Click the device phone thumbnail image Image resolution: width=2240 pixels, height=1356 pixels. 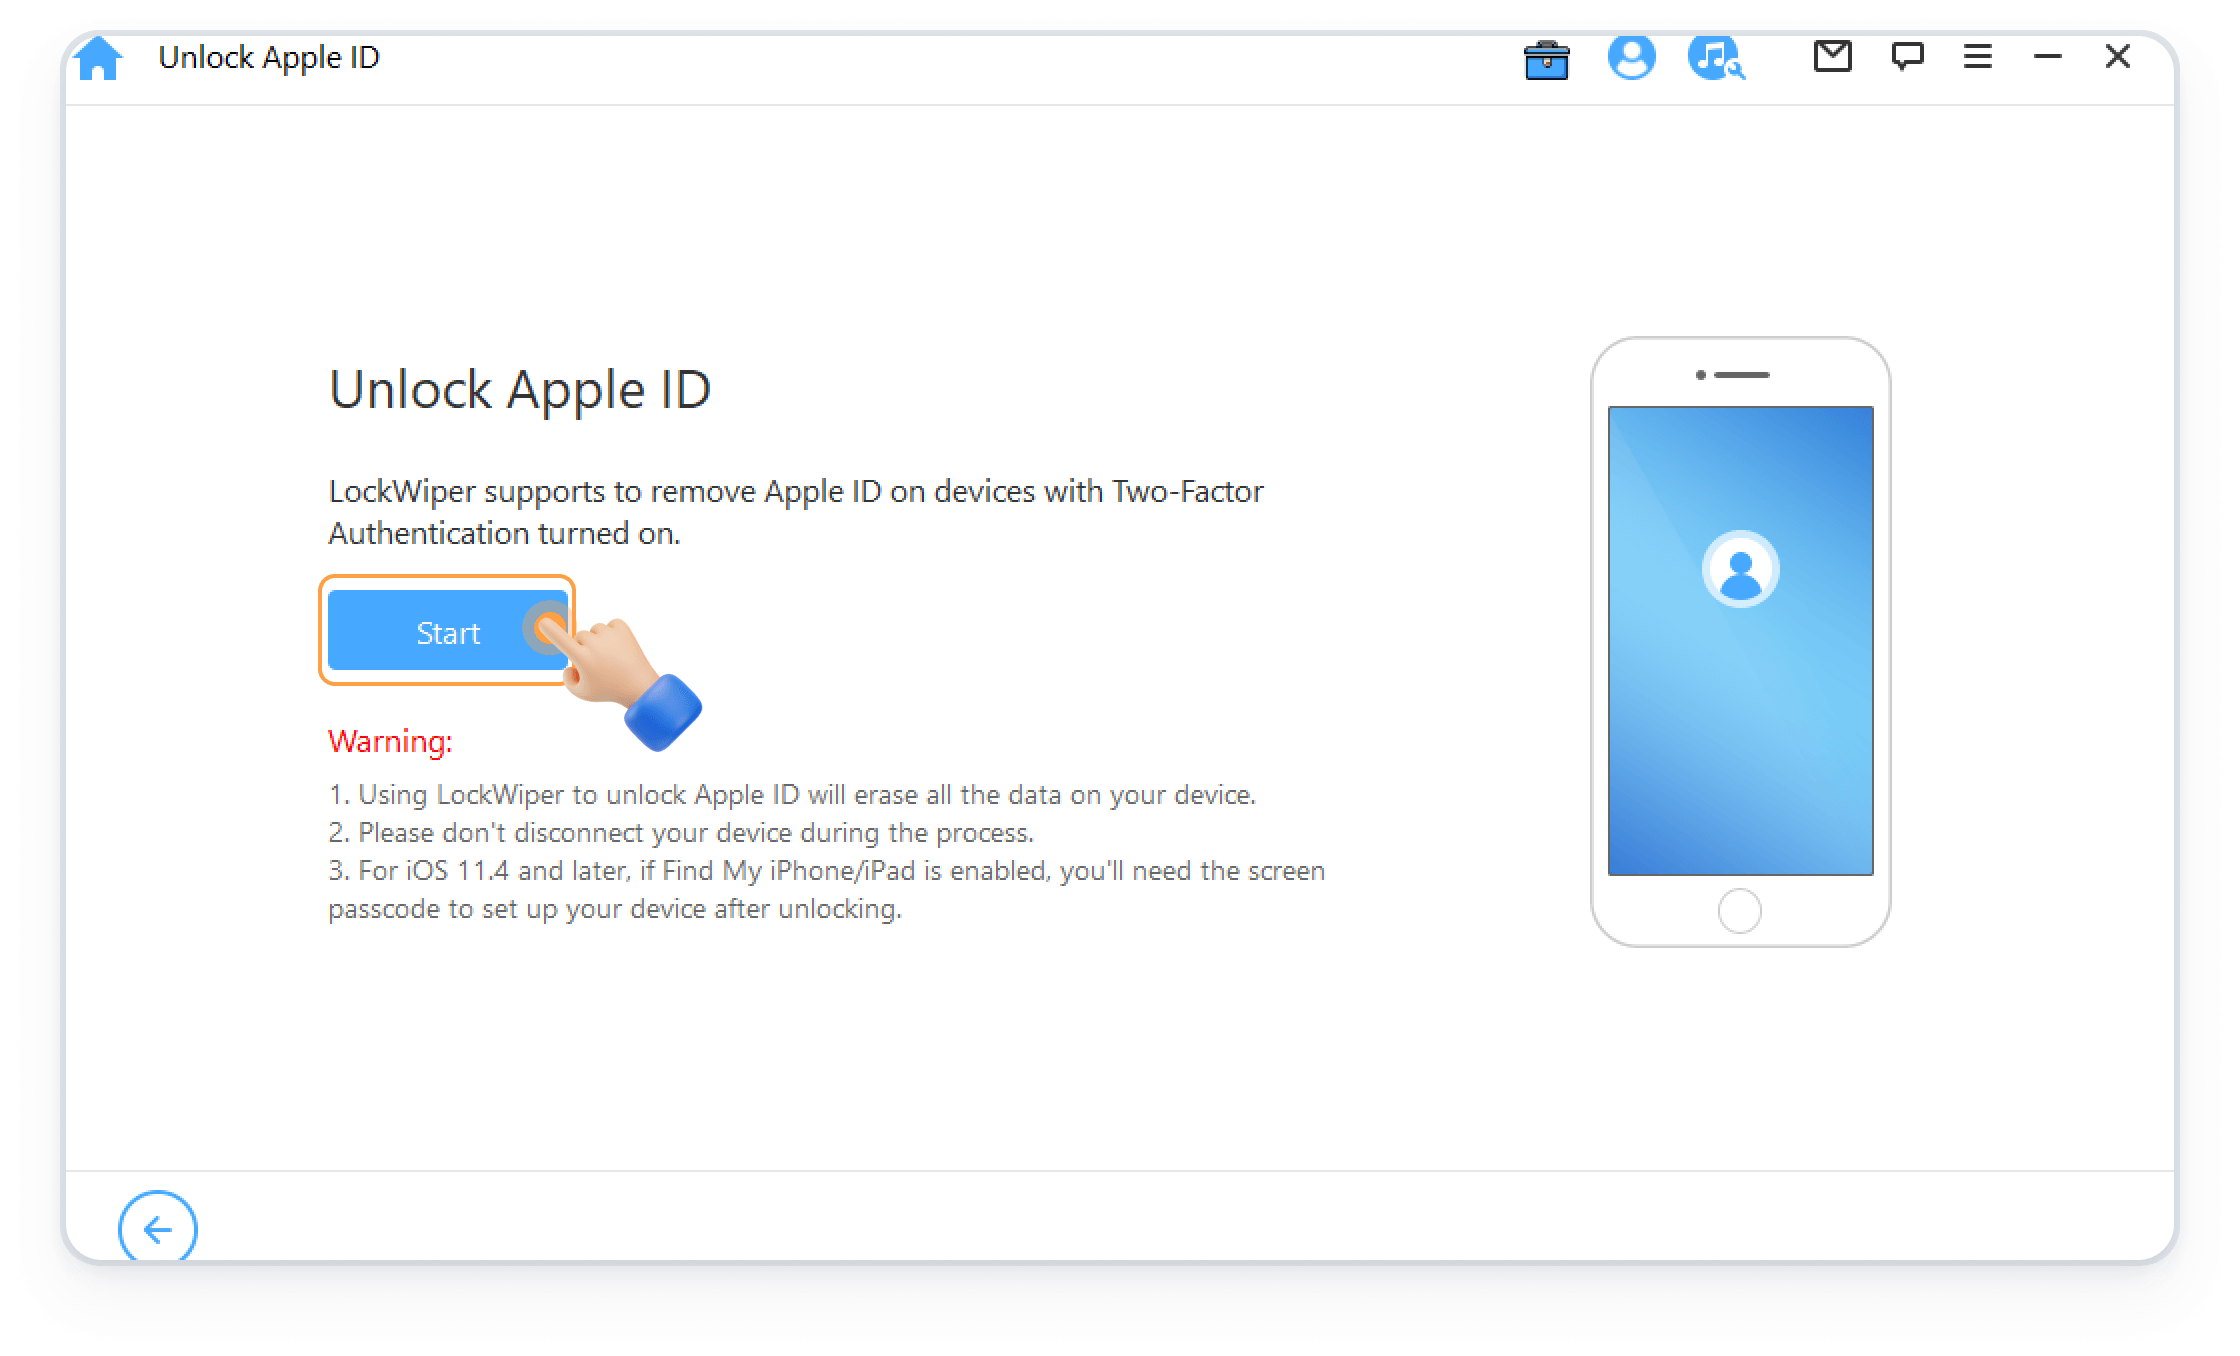(1744, 640)
